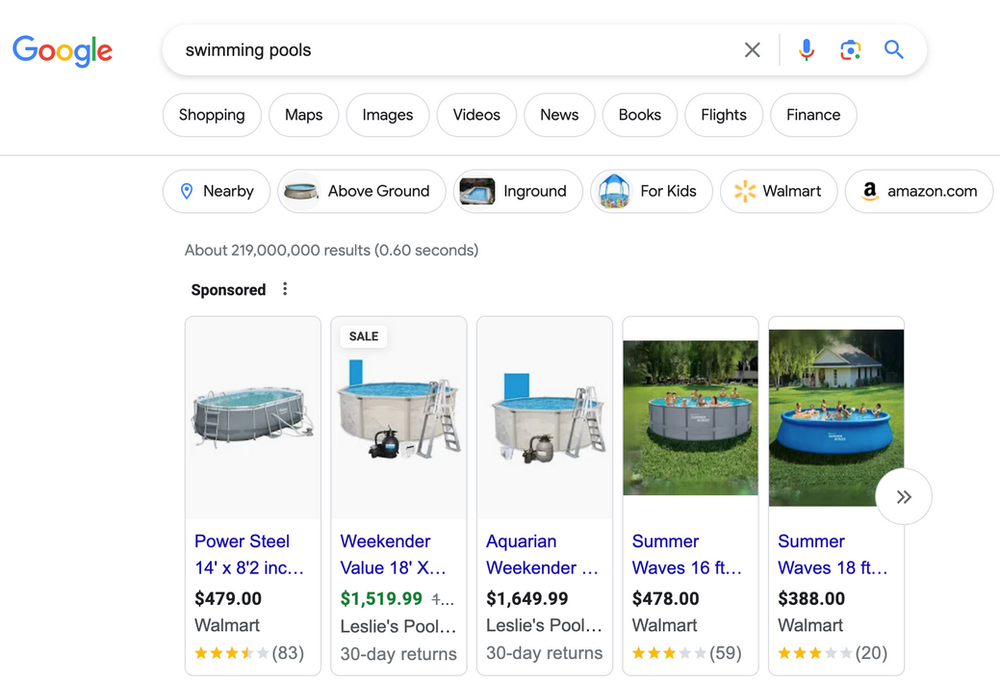Open the Power Steel pool image
Viewport: 1000px width, 689px height.
(253, 418)
